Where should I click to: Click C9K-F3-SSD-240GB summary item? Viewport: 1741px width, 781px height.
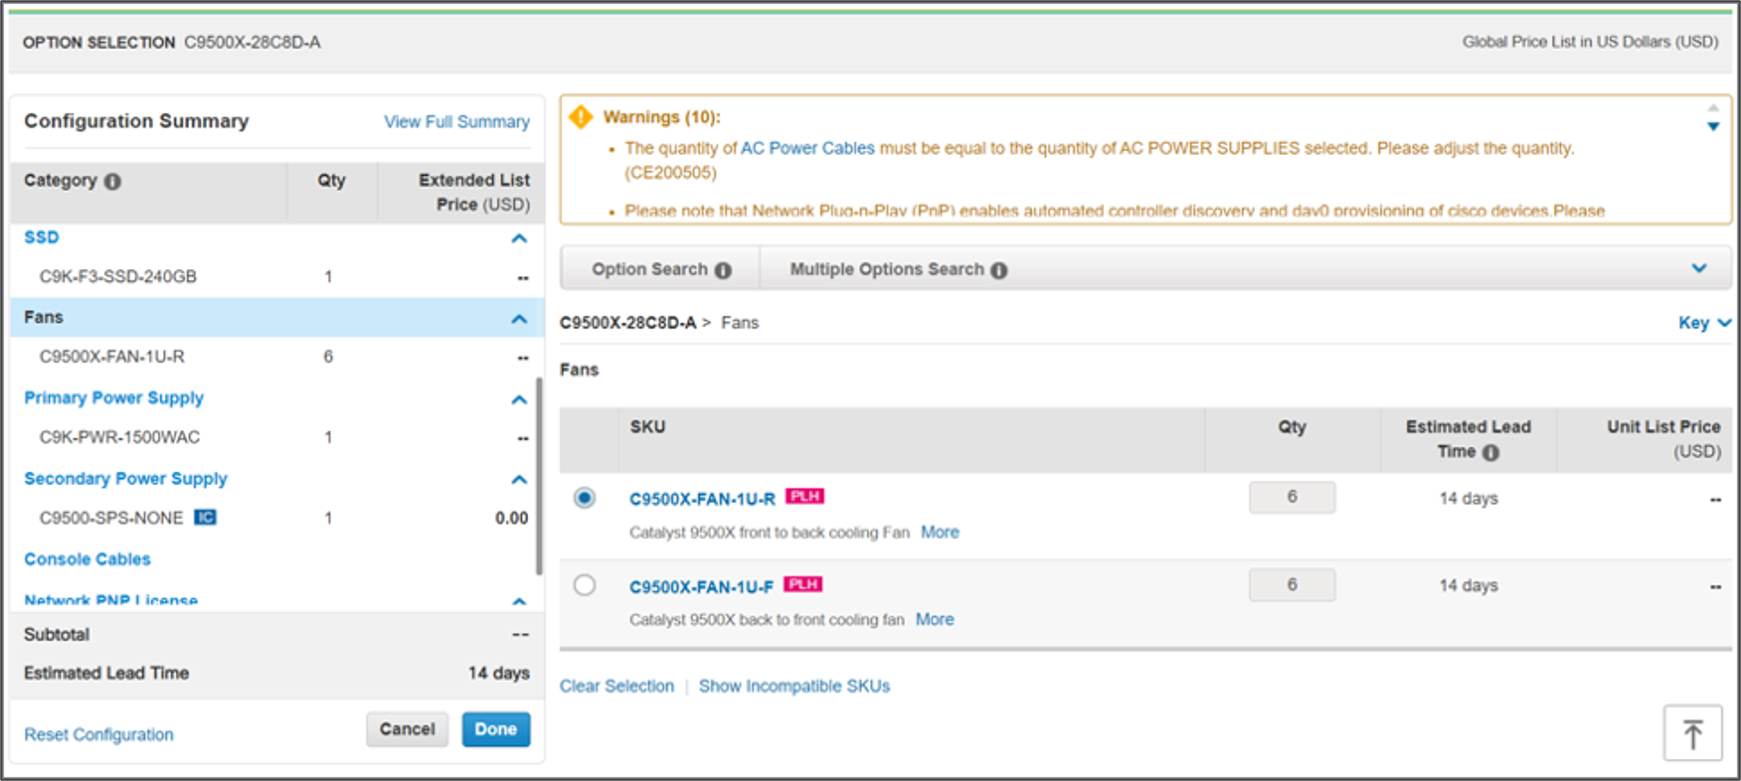click(x=118, y=277)
